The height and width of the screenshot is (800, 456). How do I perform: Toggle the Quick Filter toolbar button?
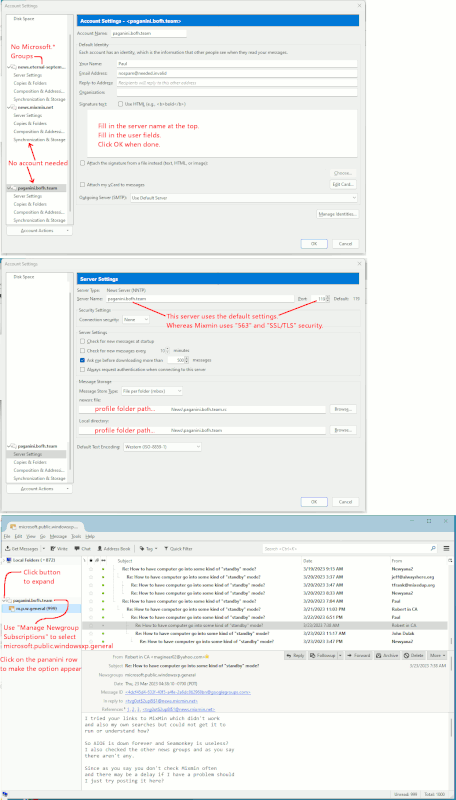pyautogui.click(x=178, y=548)
